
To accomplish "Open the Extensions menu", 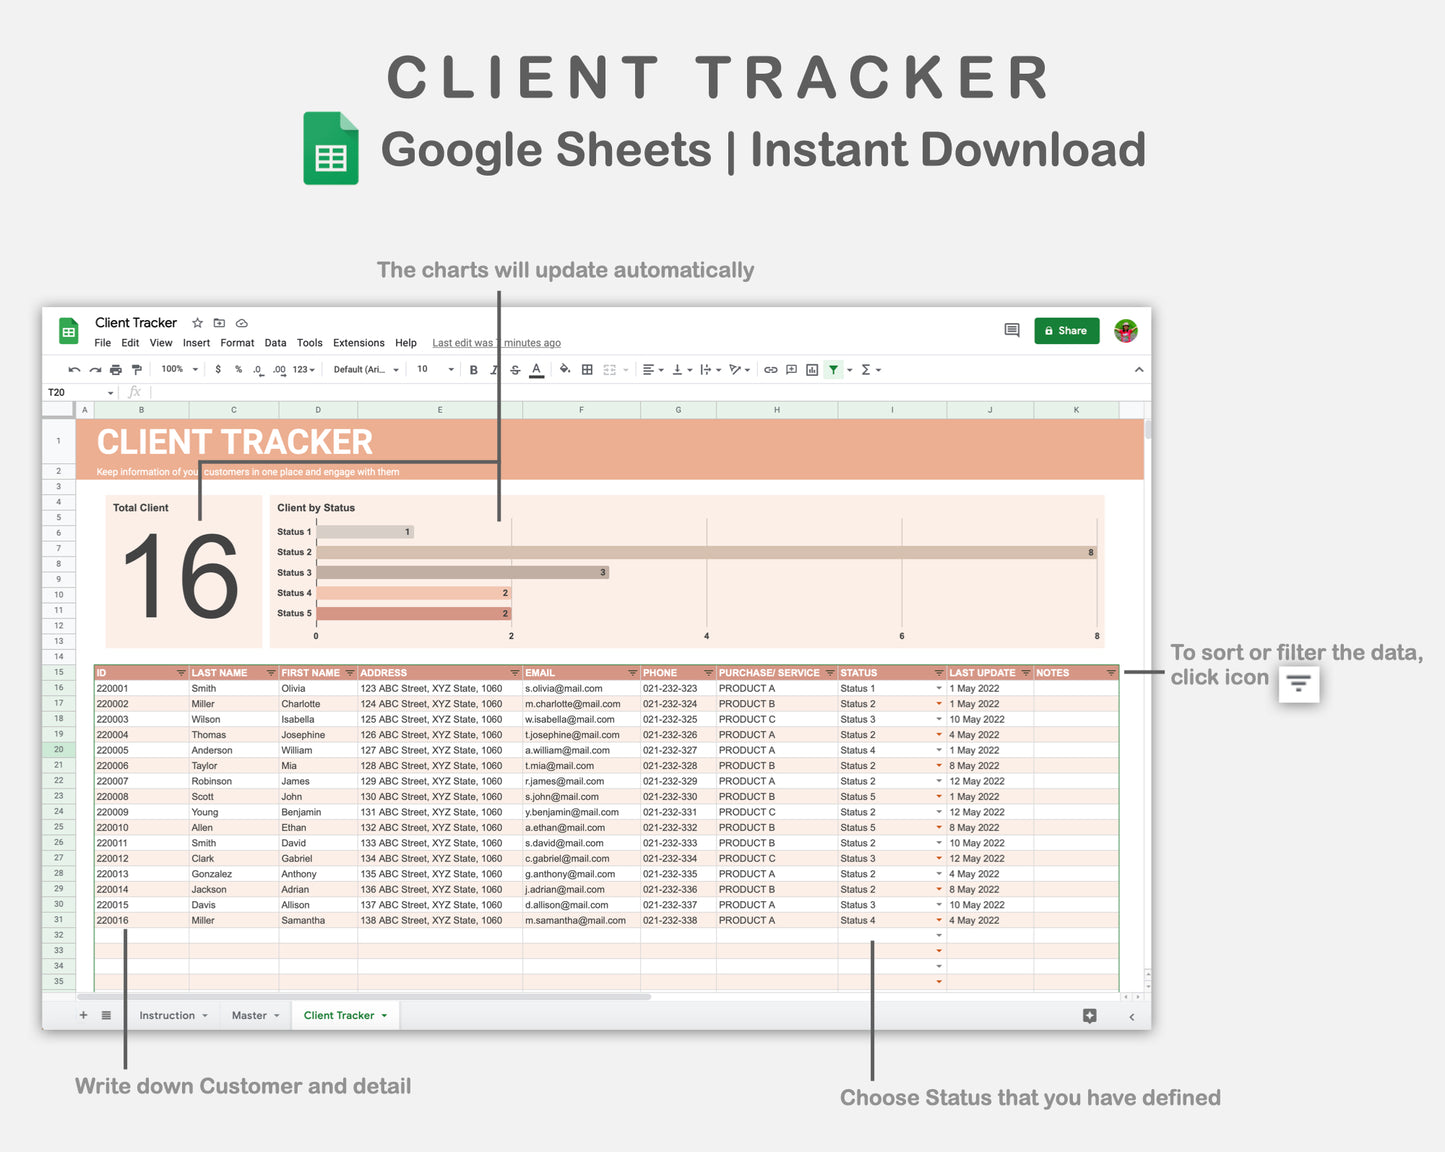I will coord(358,342).
